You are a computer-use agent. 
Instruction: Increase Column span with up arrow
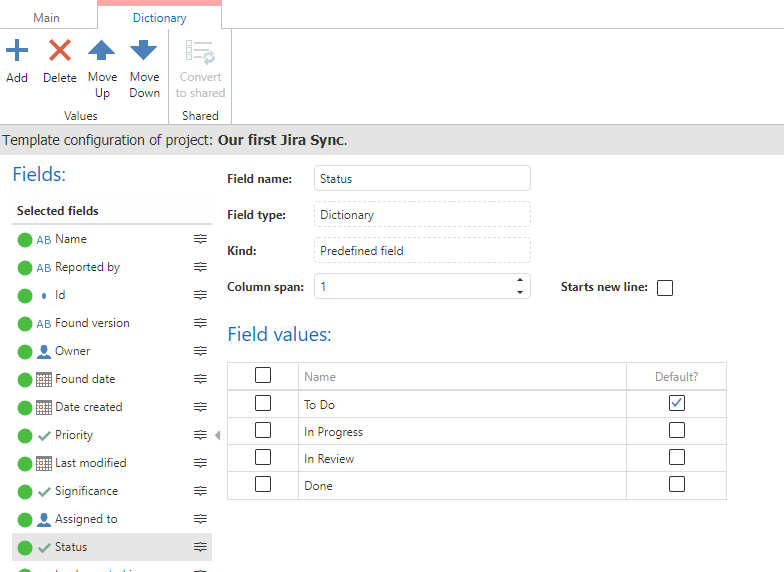click(519, 280)
